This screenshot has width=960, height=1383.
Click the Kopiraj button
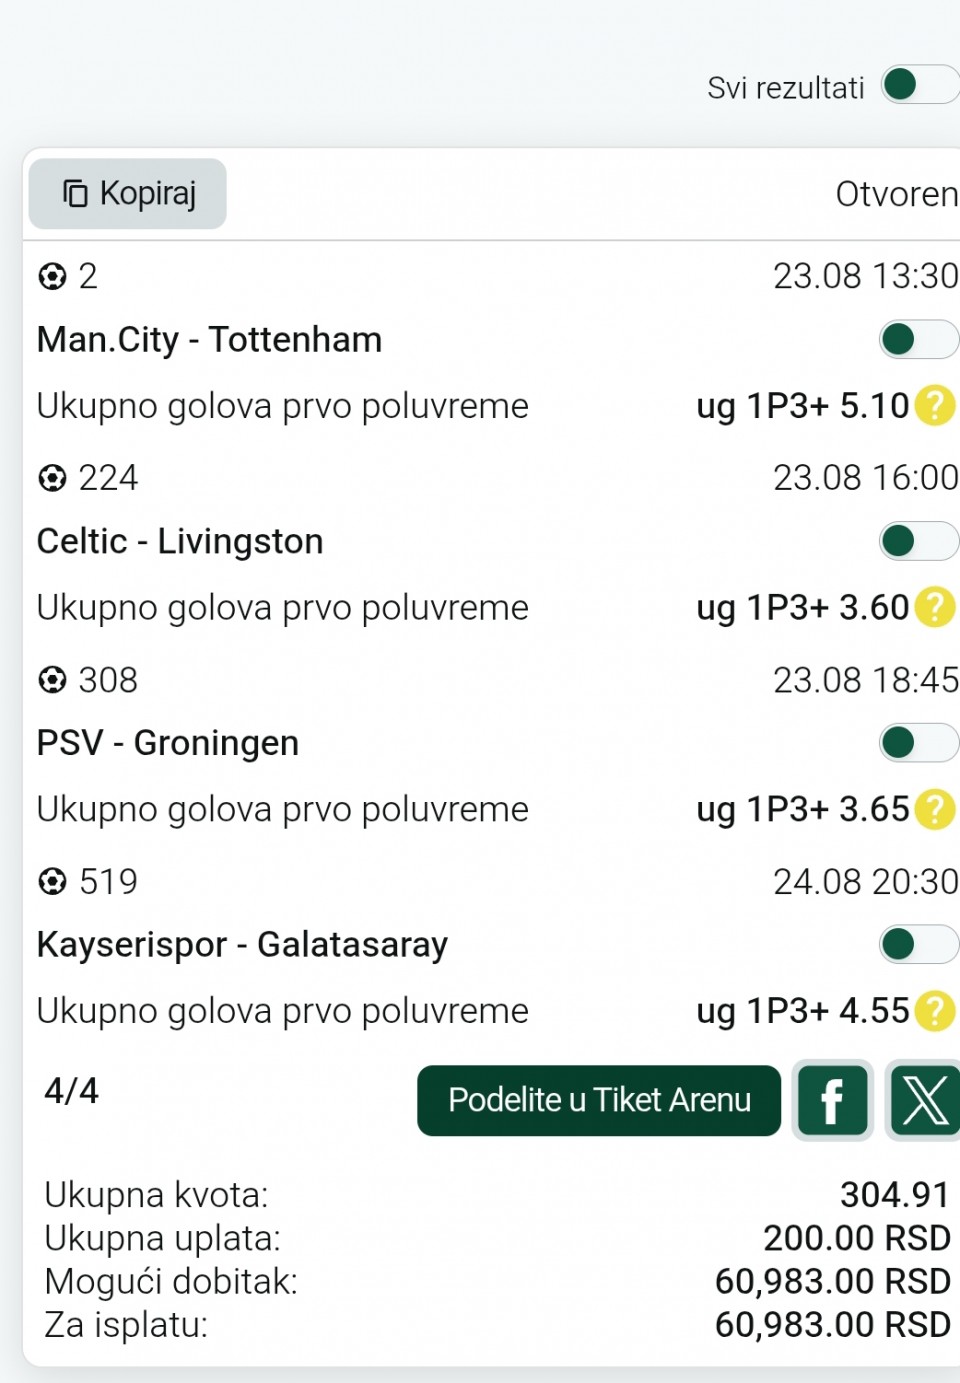(128, 194)
